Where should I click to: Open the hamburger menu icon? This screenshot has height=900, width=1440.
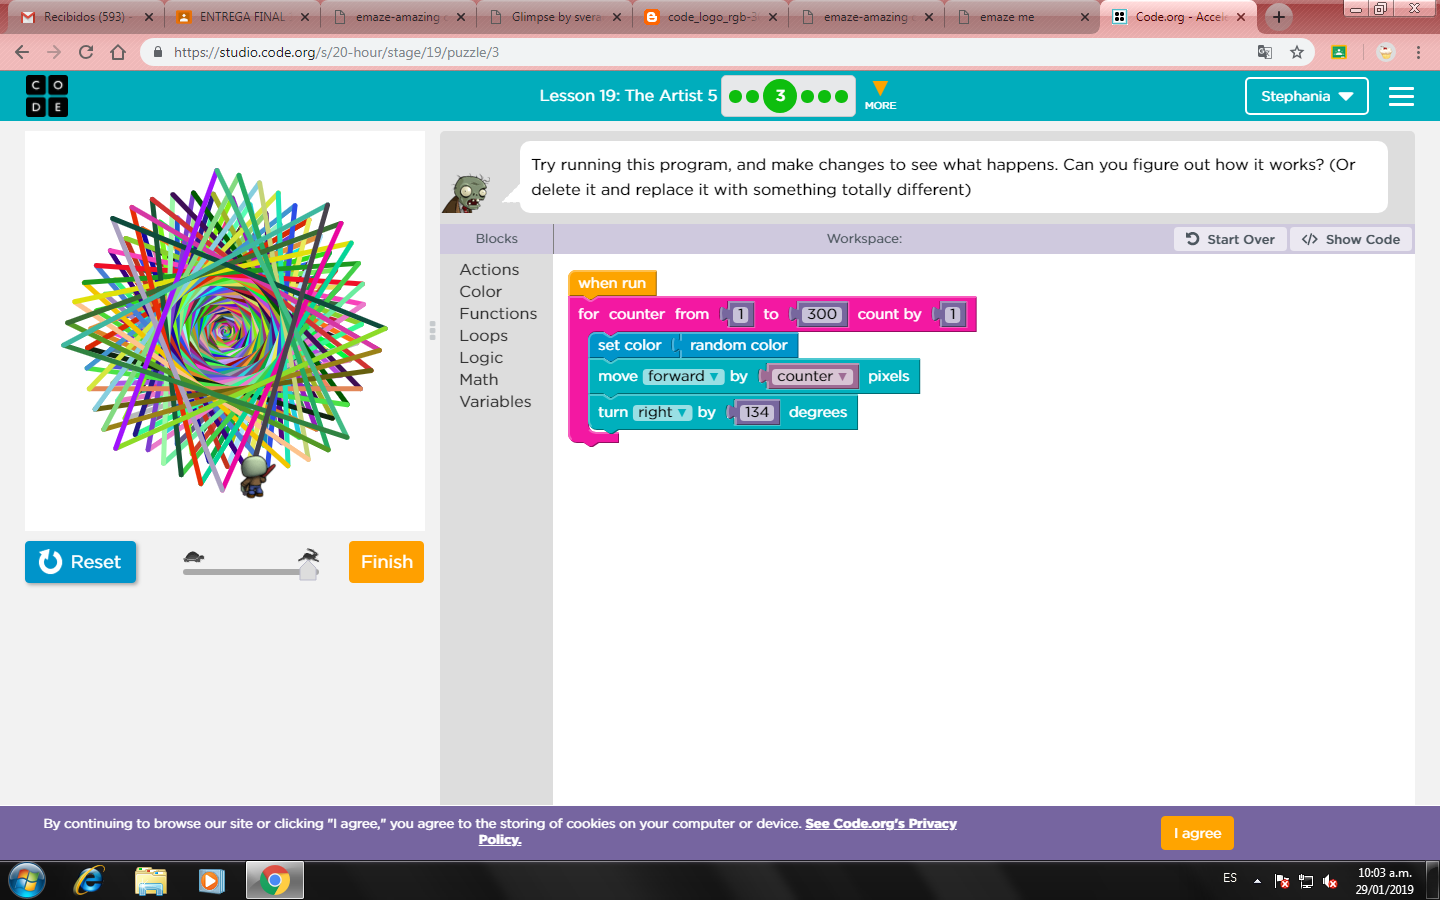point(1401,96)
